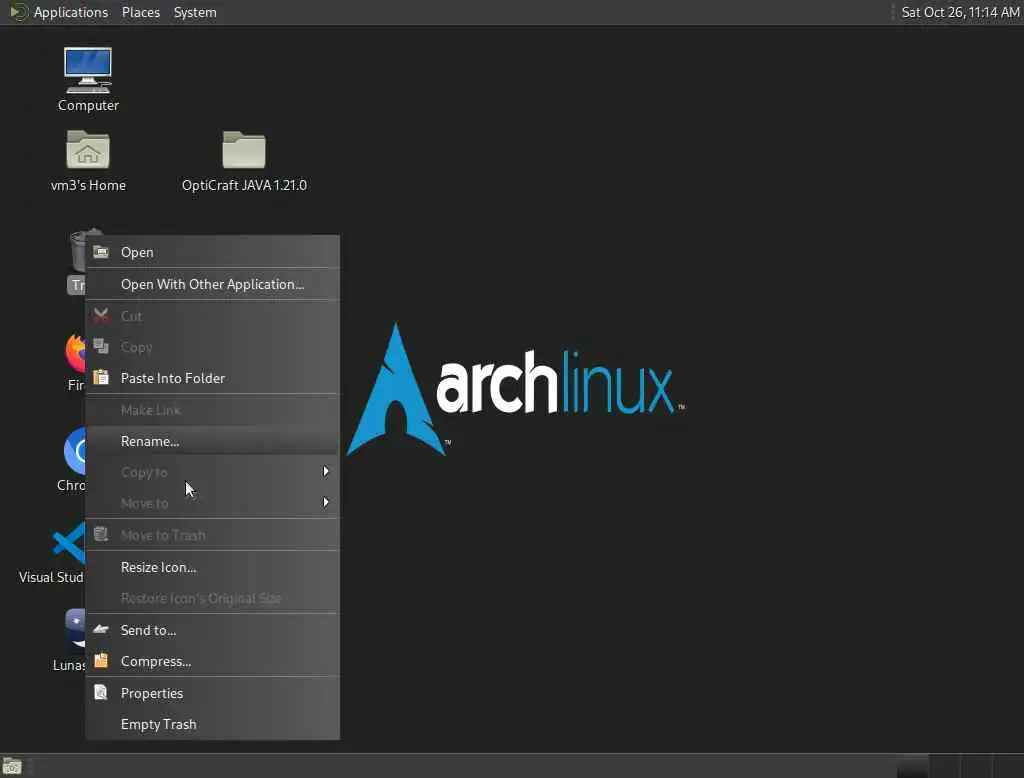Image resolution: width=1024 pixels, height=778 pixels.
Task: Expand the Copy to submenu arrow
Action: click(x=325, y=471)
